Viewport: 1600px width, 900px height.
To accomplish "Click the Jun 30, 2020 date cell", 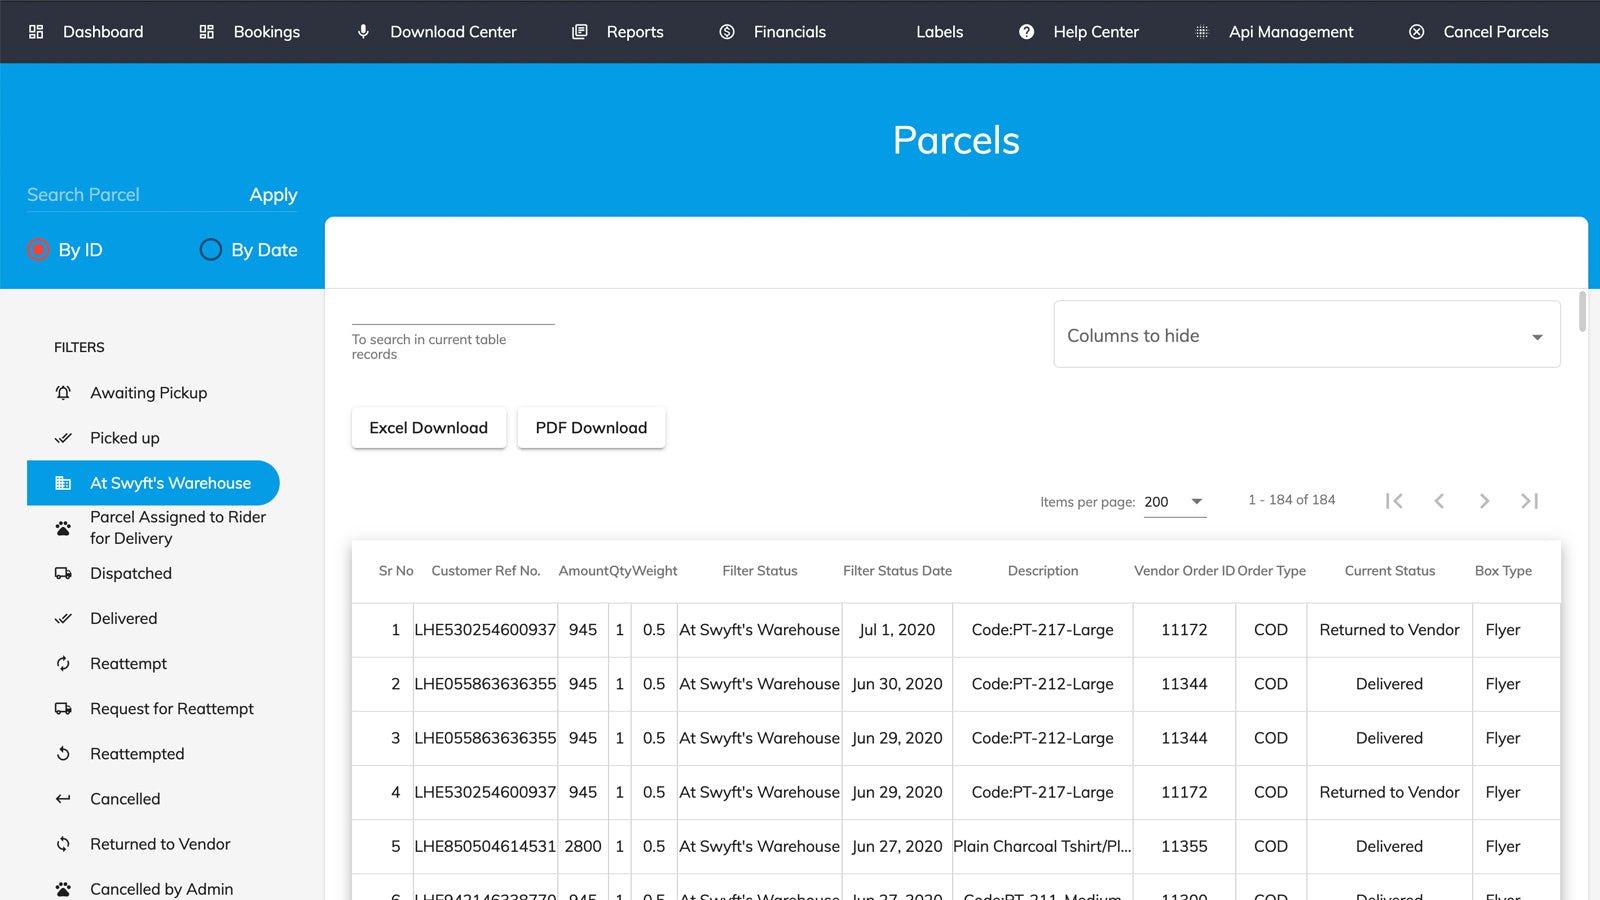I will coord(897,684).
